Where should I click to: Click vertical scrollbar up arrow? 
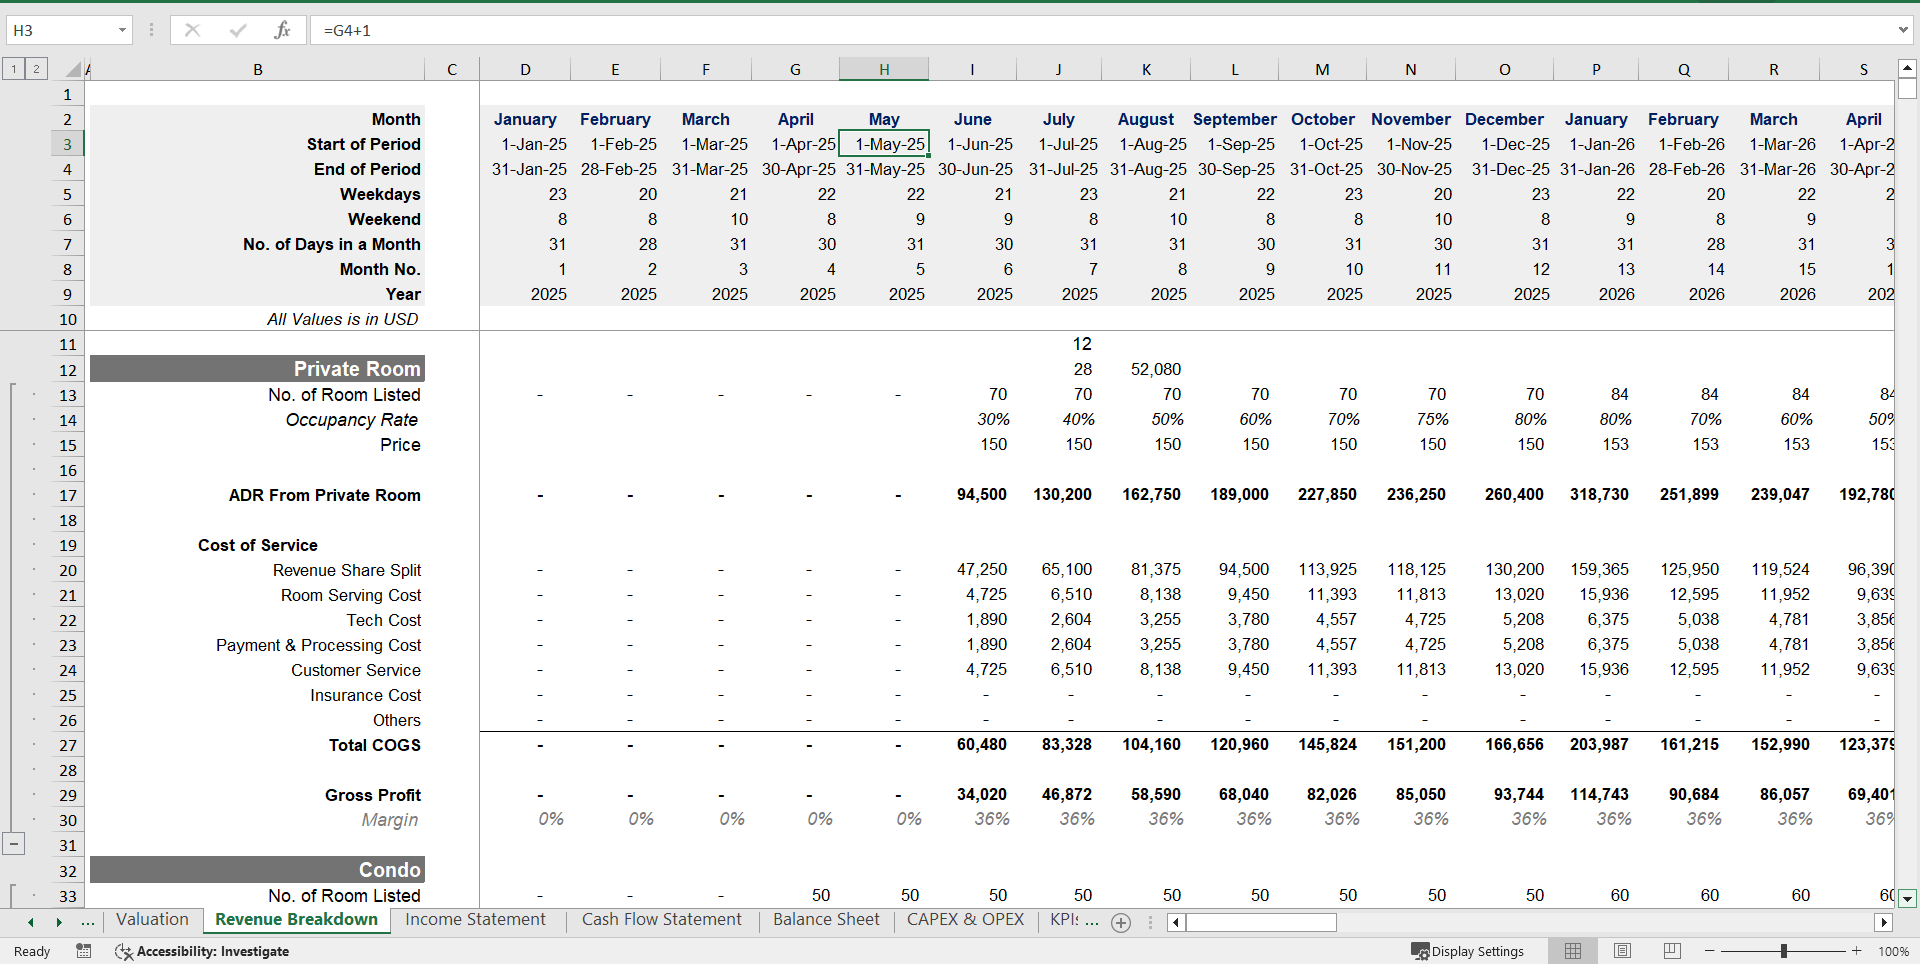pyautogui.click(x=1907, y=69)
